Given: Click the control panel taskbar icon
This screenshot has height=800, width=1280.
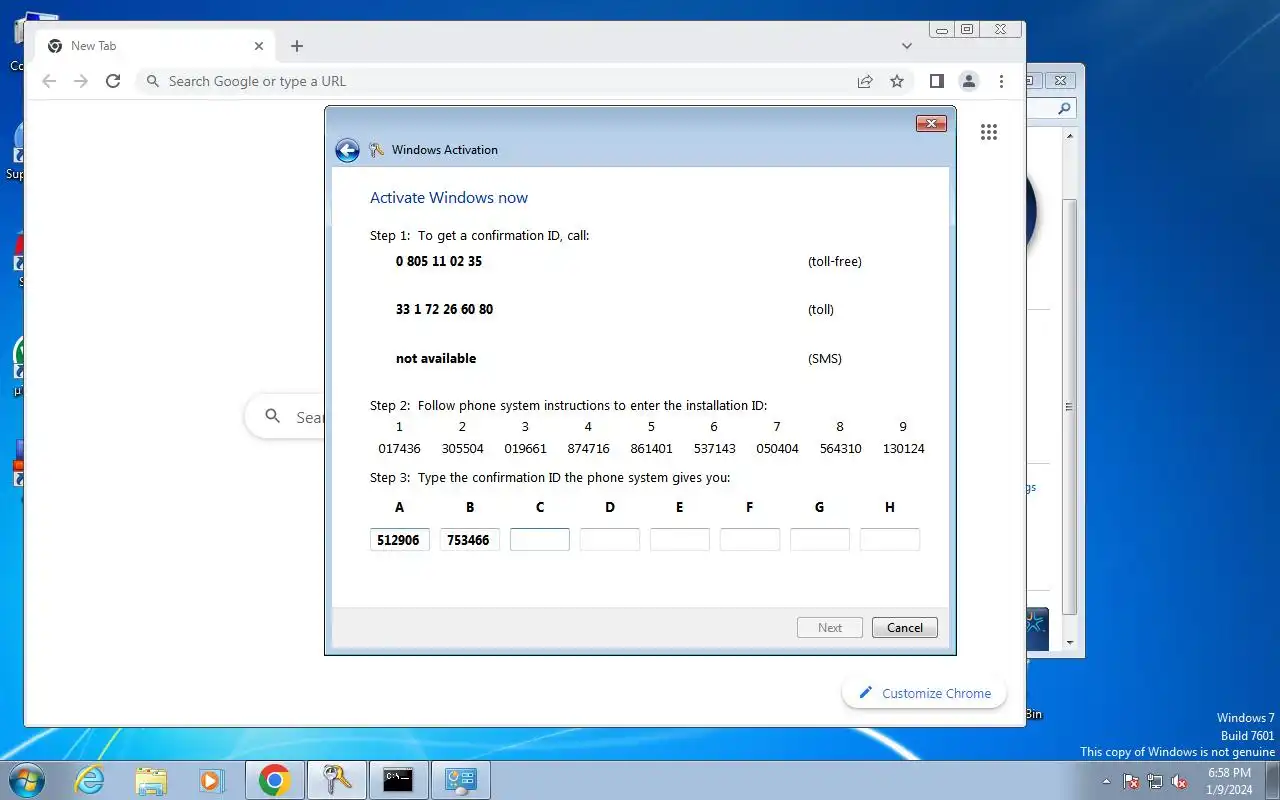Looking at the screenshot, I should coord(461,780).
